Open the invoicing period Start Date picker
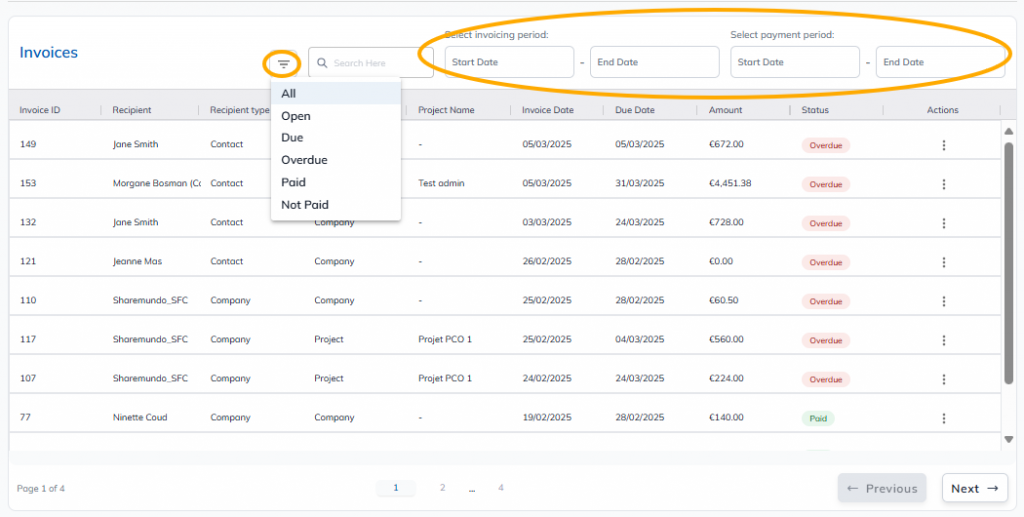The width and height of the screenshot is (1024, 517). coord(510,62)
